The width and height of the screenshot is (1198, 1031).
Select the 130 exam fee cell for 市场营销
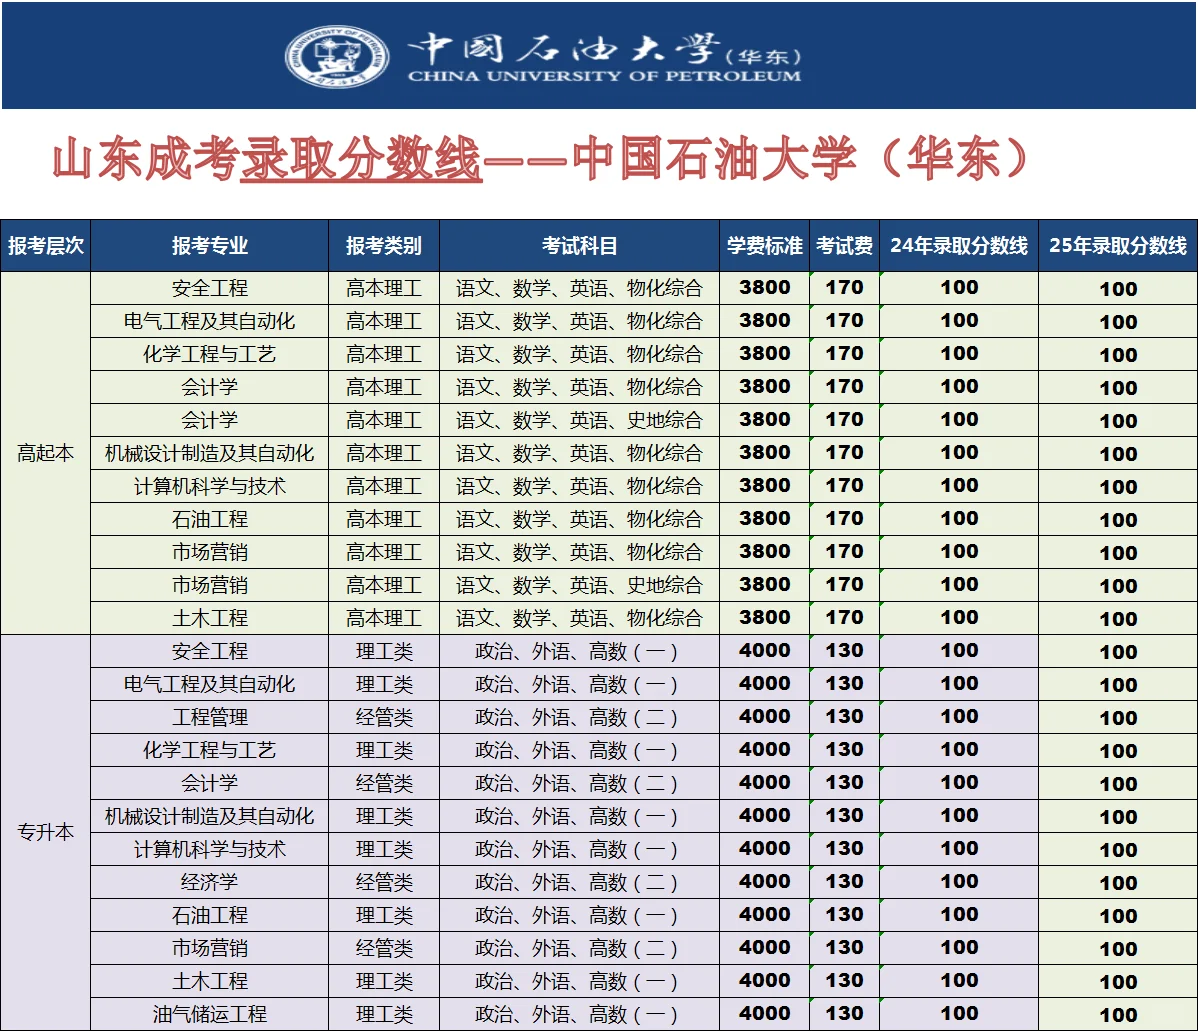tap(845, 947)
